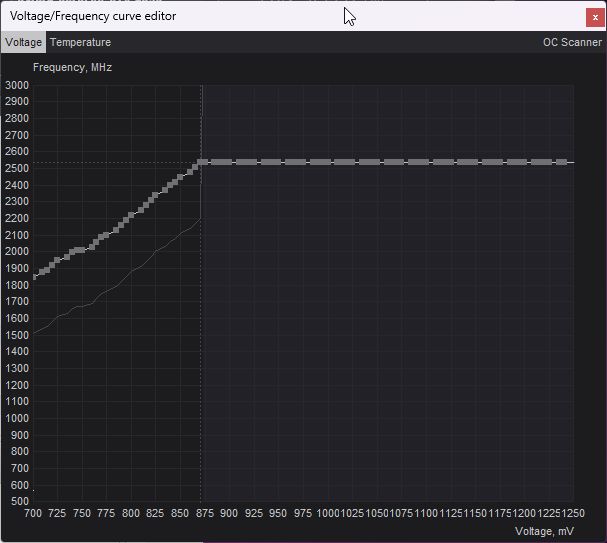The height and width of the screenshot is (543, 607).
Task: Select the curve point at 800 mV
Action: pyautogui.click(x=131, y=215)
